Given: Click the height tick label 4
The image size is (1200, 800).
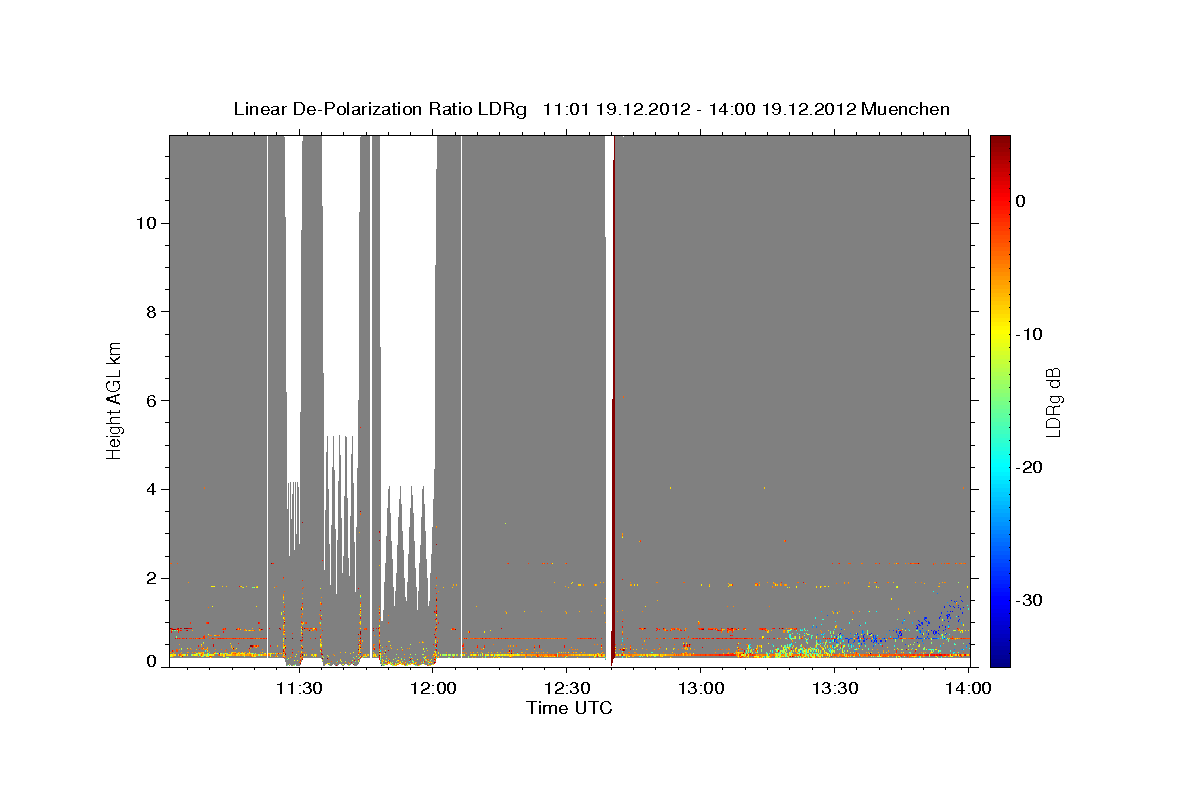Looking at the screenshot, I should 151,490.
